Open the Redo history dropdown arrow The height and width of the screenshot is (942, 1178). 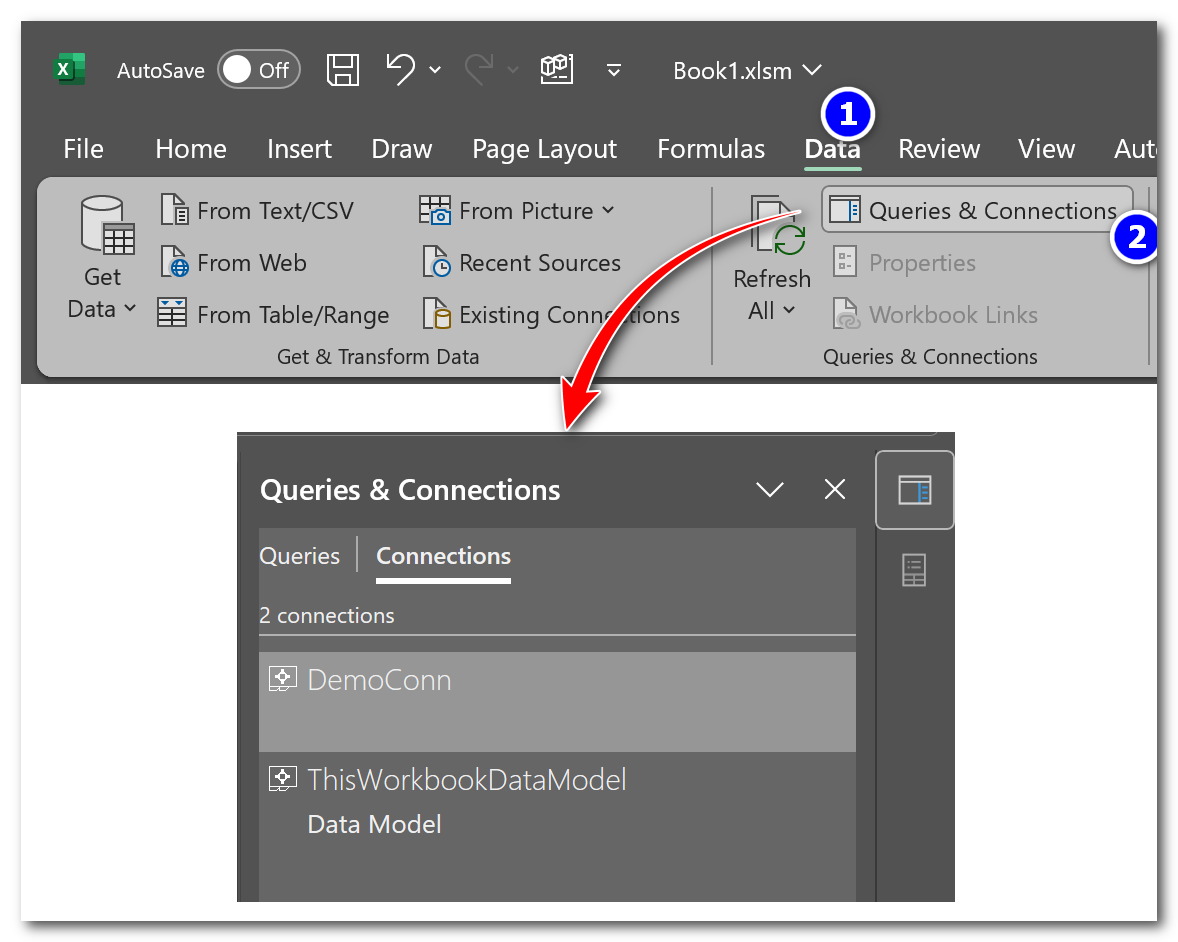coord(513,70)
